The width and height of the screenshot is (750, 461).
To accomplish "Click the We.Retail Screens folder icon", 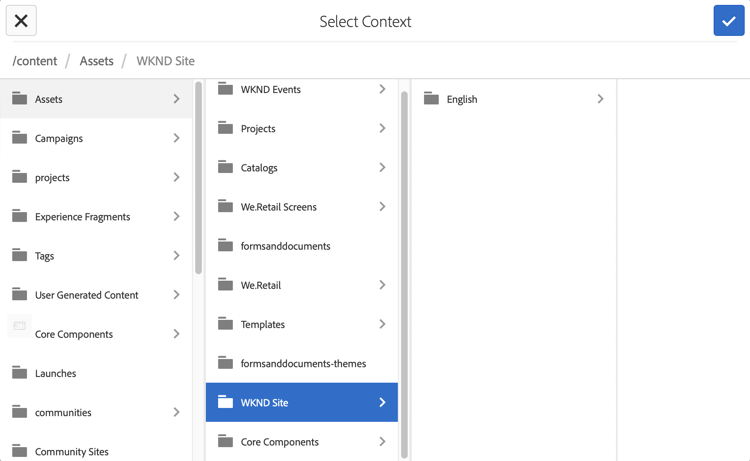I will point(226,207).
